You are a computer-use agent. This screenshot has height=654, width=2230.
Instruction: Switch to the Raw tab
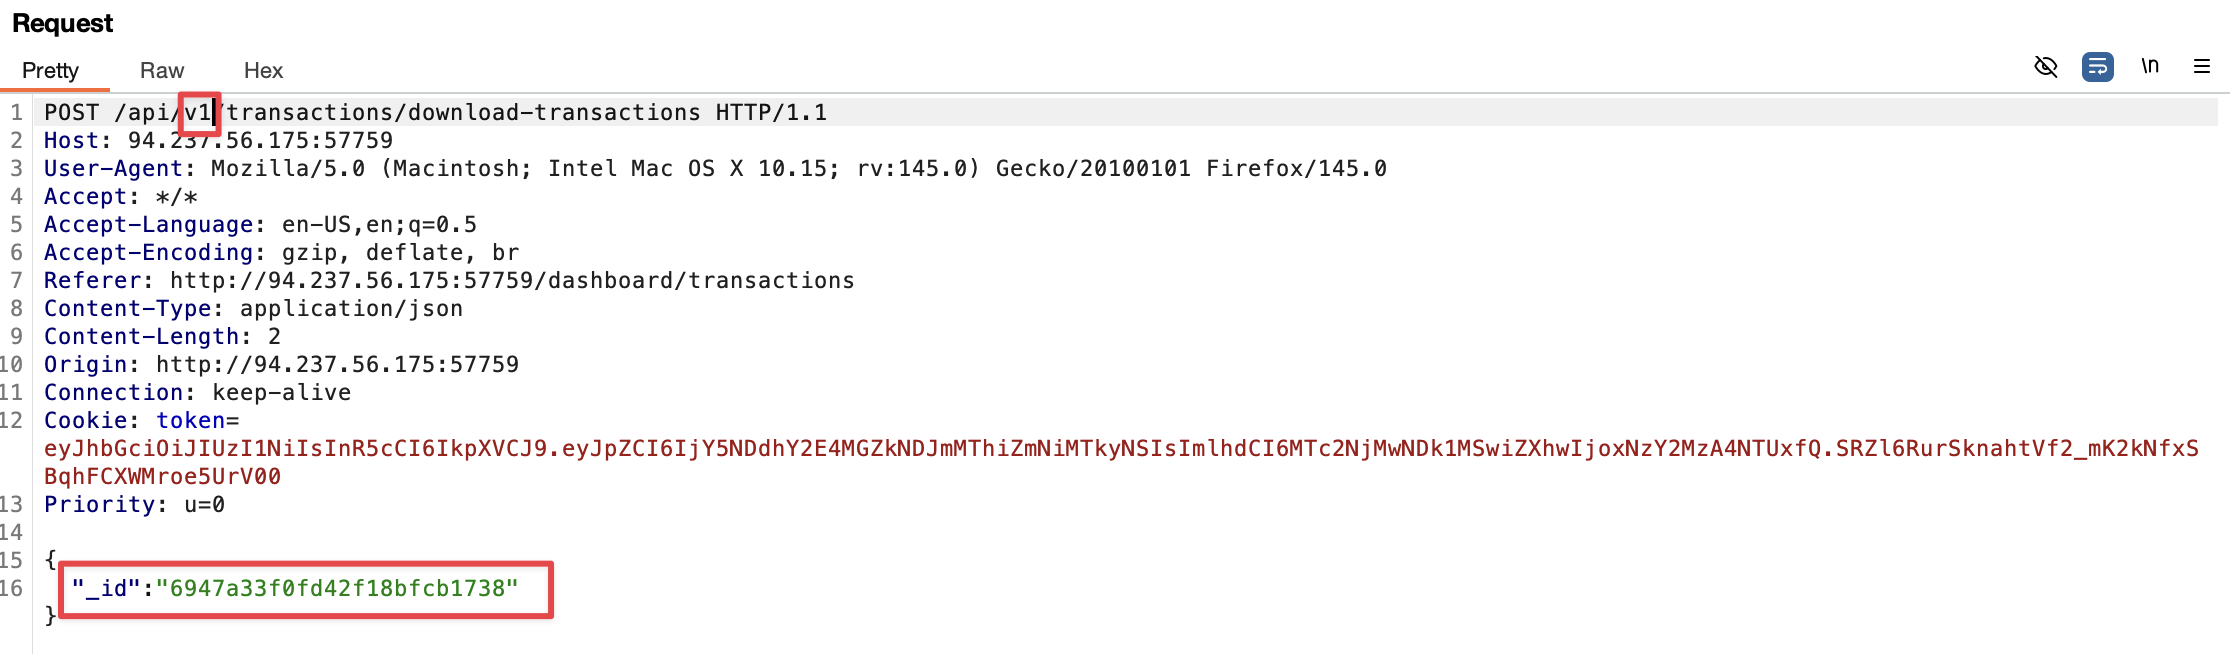(162, 70)
